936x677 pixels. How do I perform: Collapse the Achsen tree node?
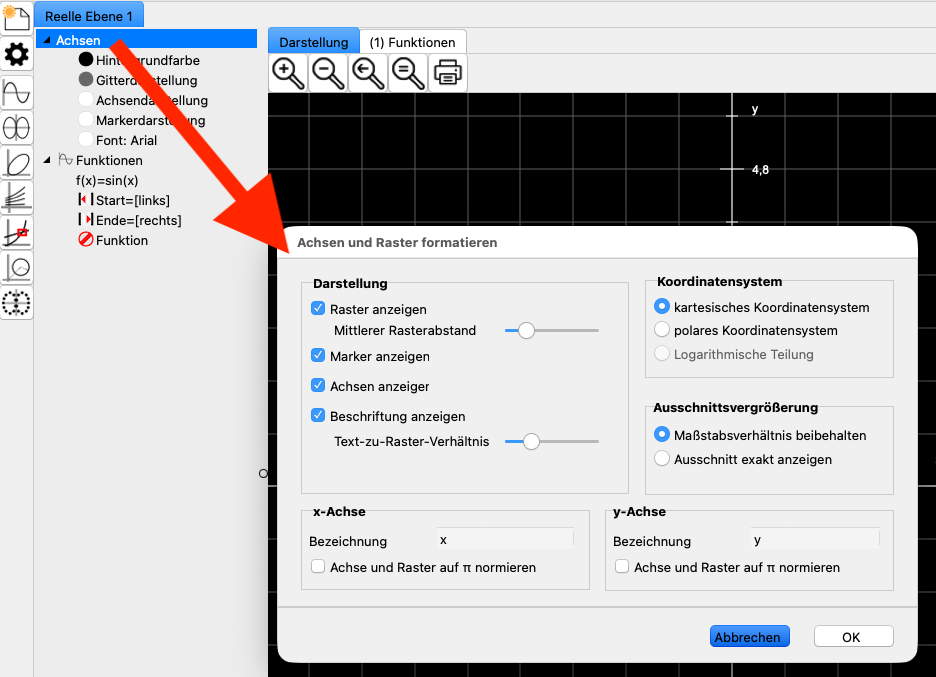[x=47, y=40]
